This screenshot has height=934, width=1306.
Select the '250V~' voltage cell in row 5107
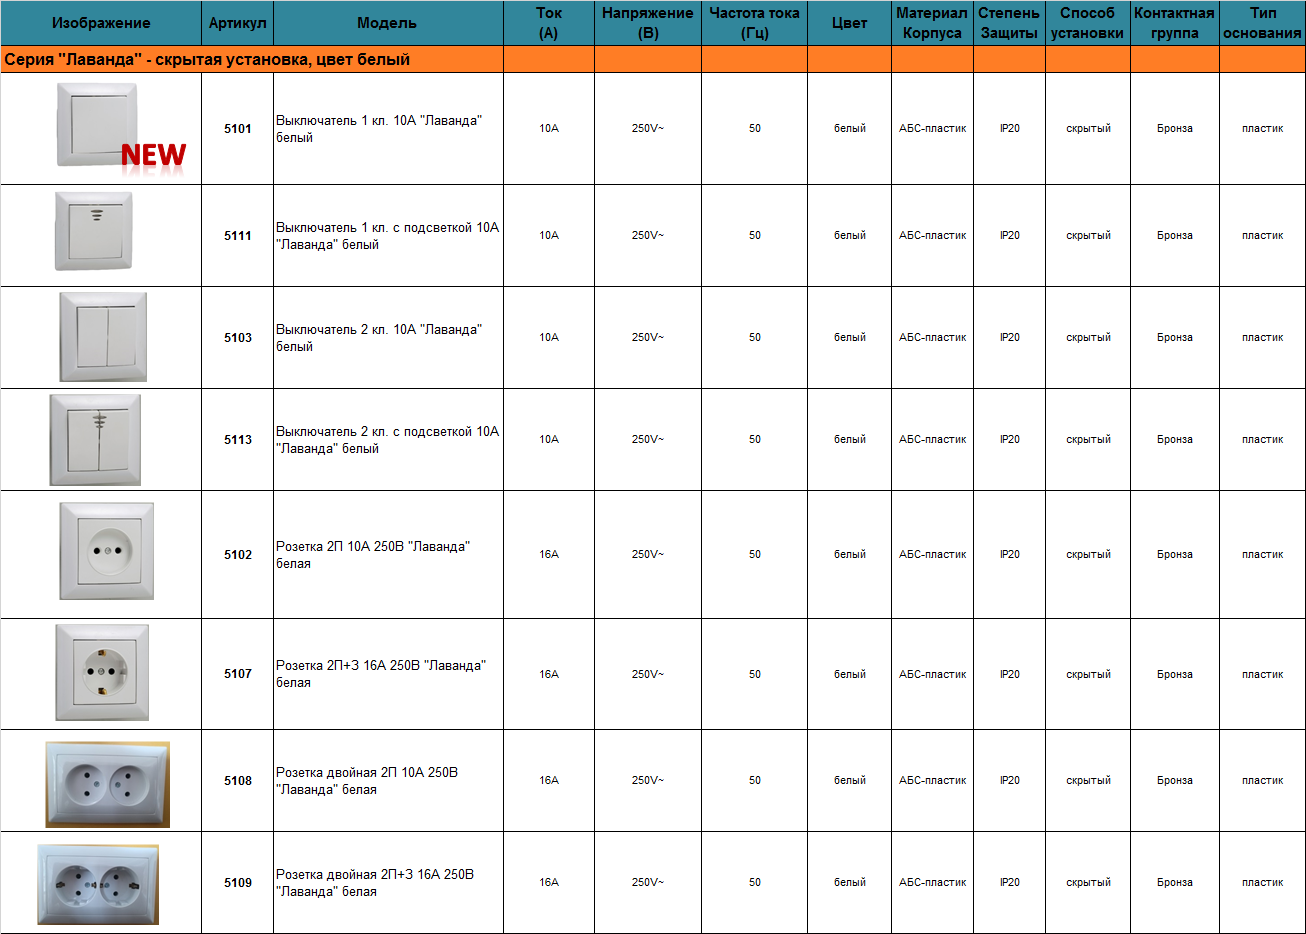coord(648,674)
